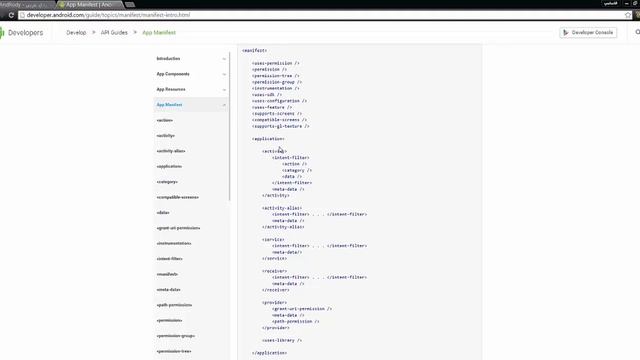Click <supports-screens /> code line
The width and height of the screenshot is (640, 360).
pos(277,113)
